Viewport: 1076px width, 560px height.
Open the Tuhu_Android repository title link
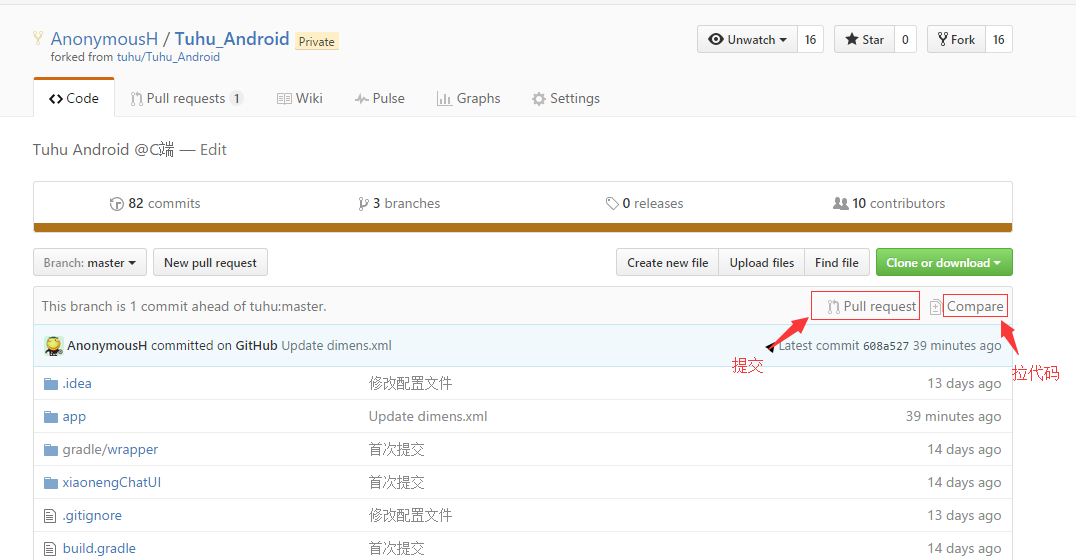coord(232,38)
